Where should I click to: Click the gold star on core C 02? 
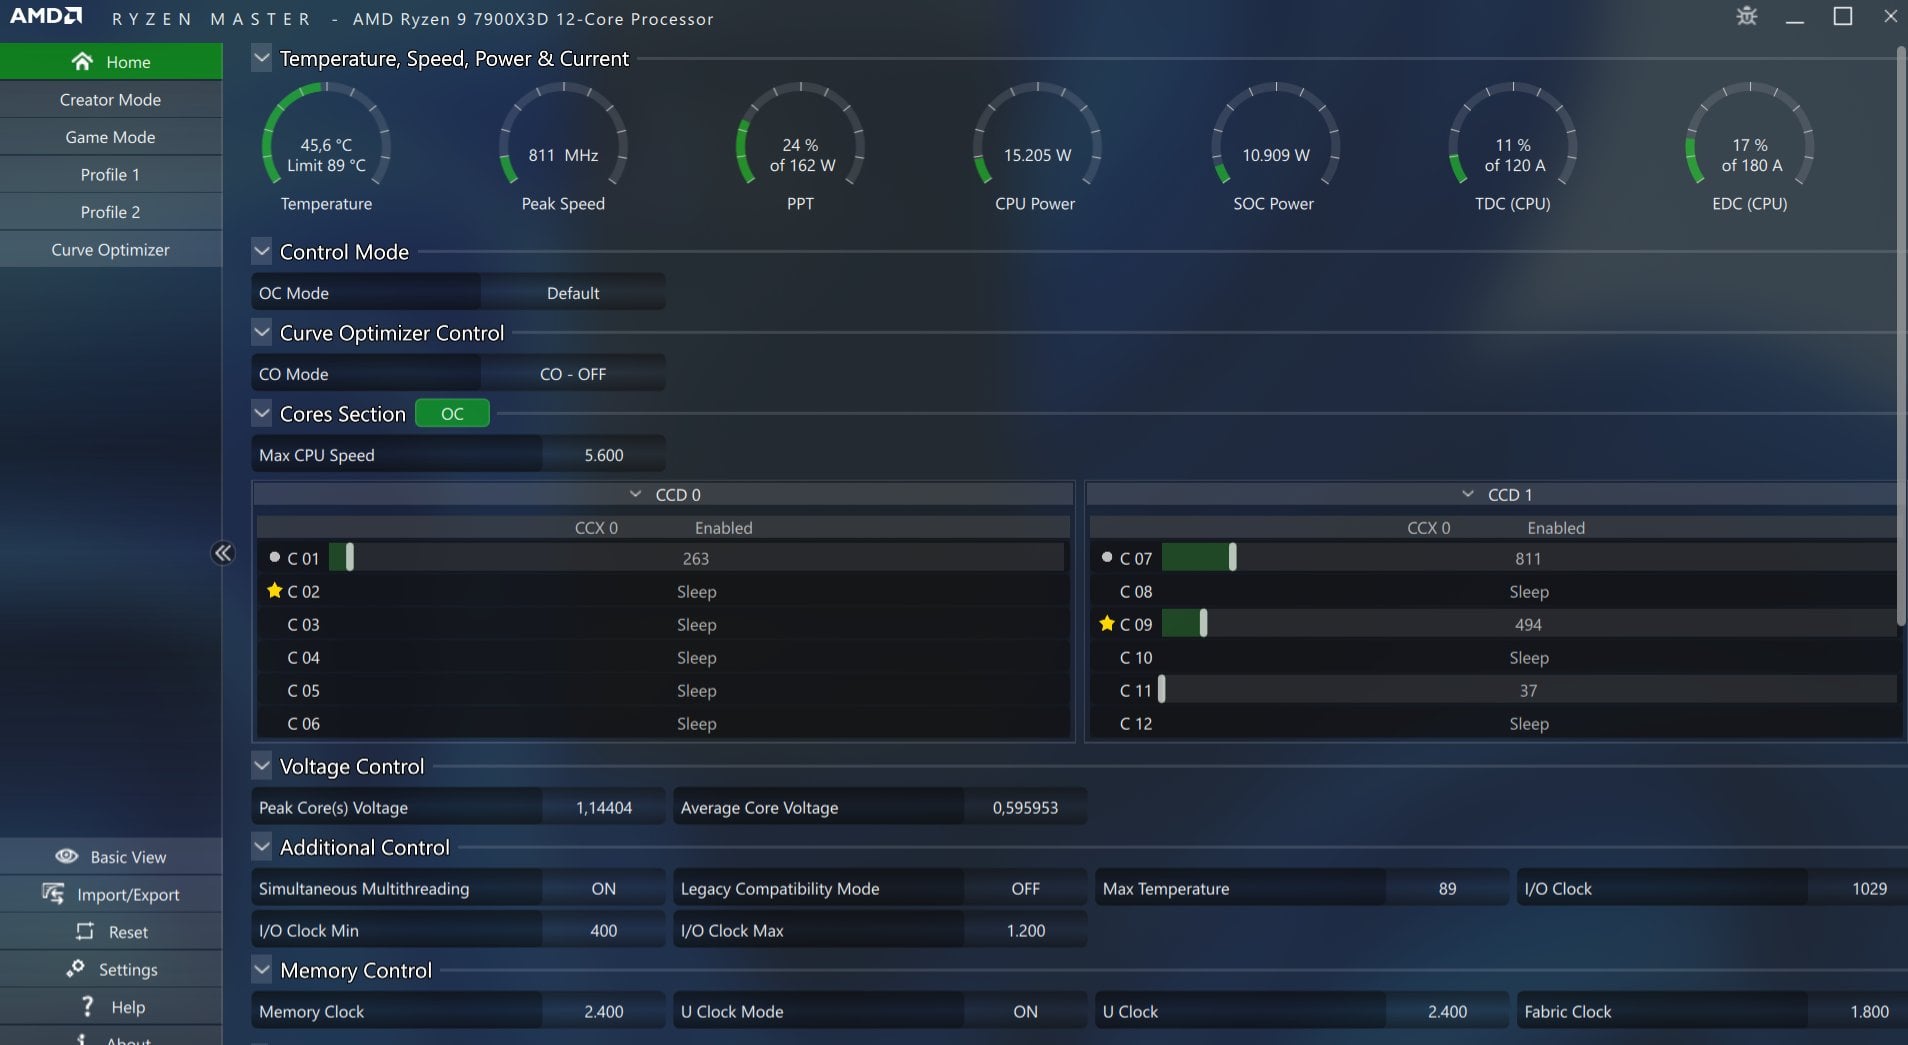click(274, 590)
